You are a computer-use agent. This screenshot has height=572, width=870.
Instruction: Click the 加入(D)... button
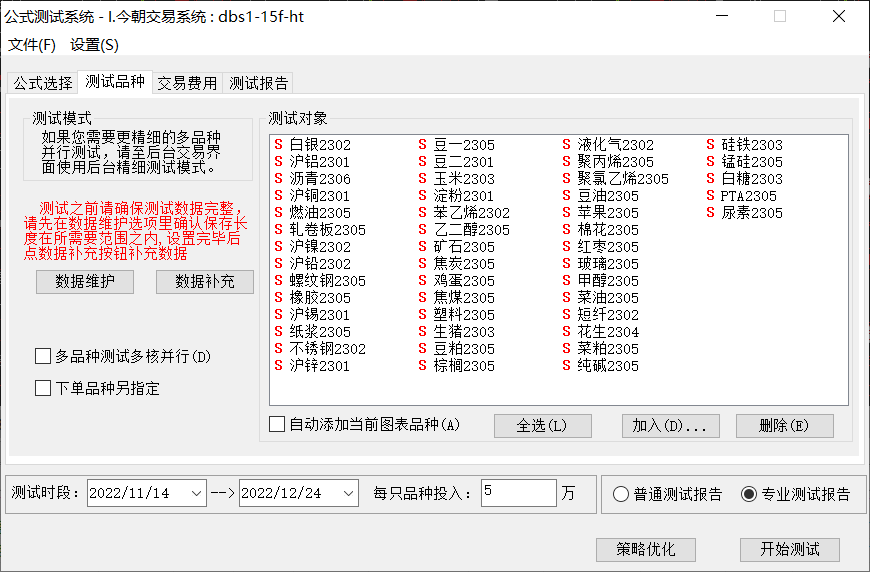coord(670,426)
